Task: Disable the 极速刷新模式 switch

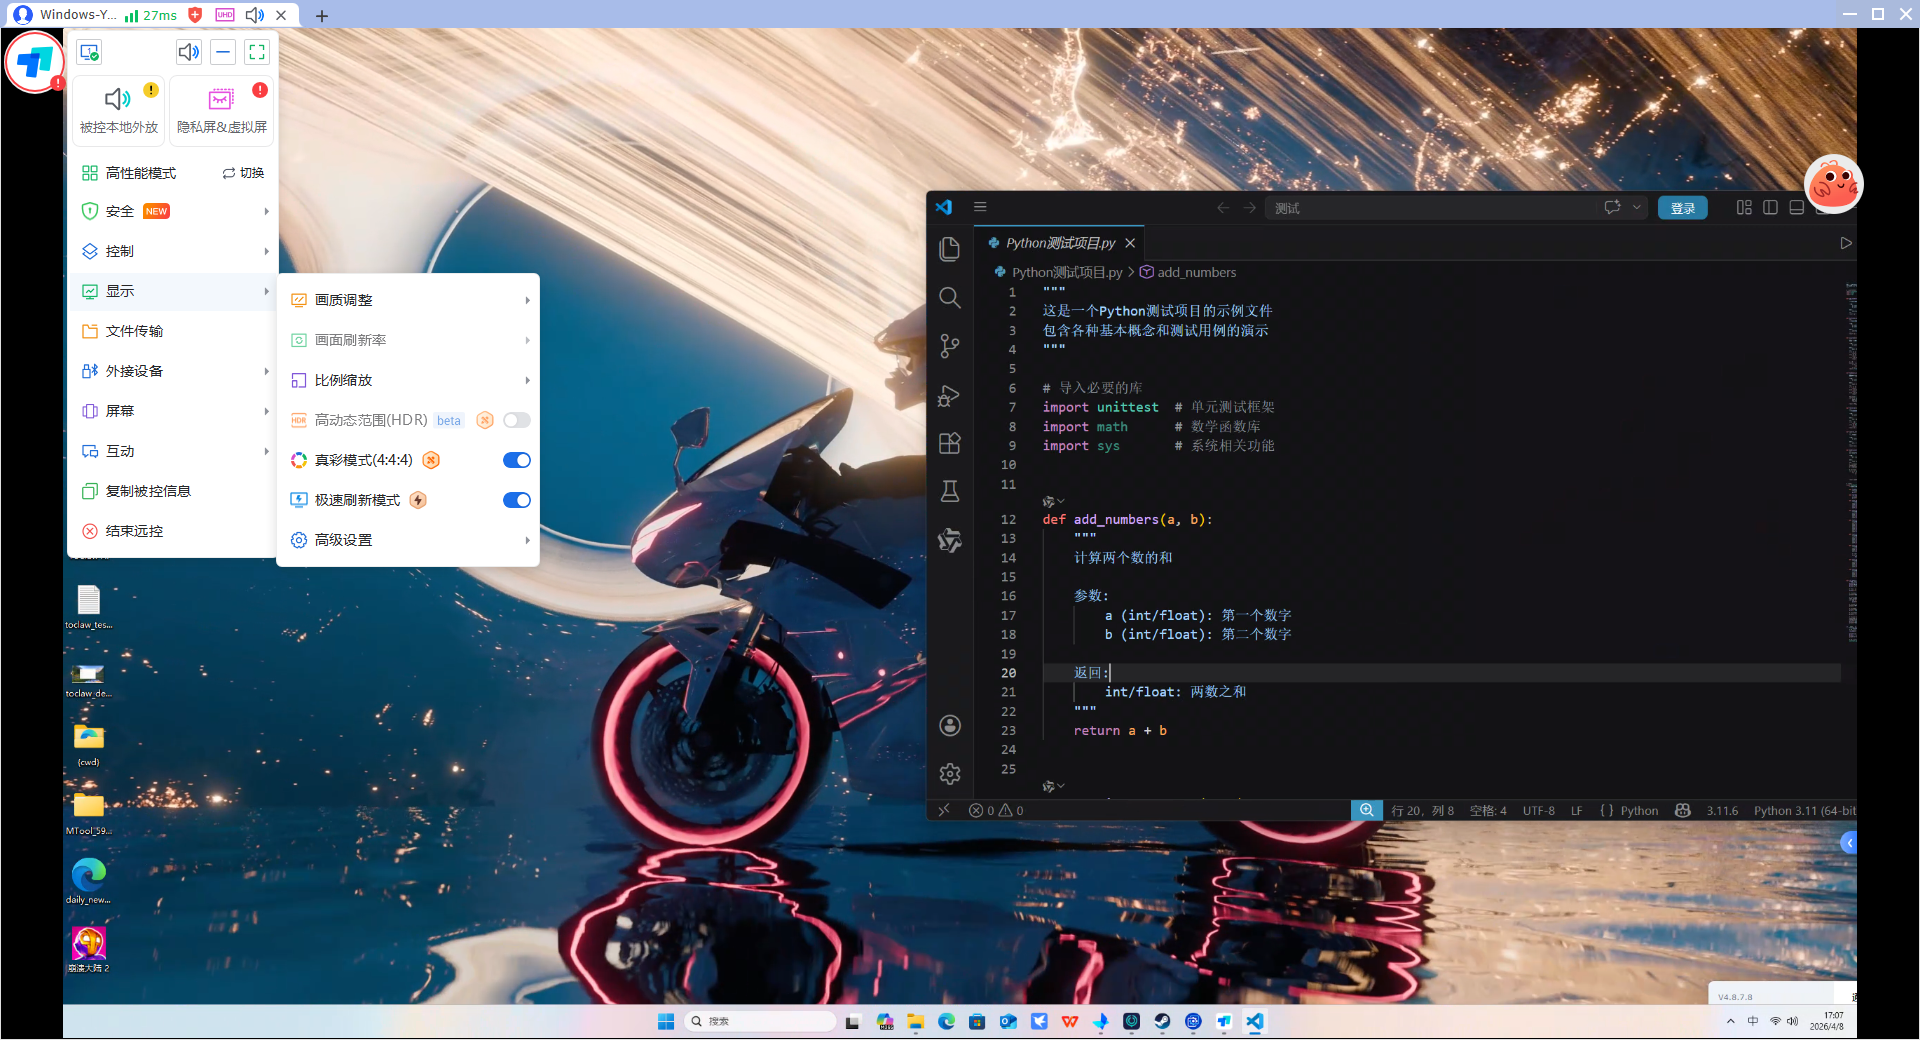Action: (x=516, y=500)
